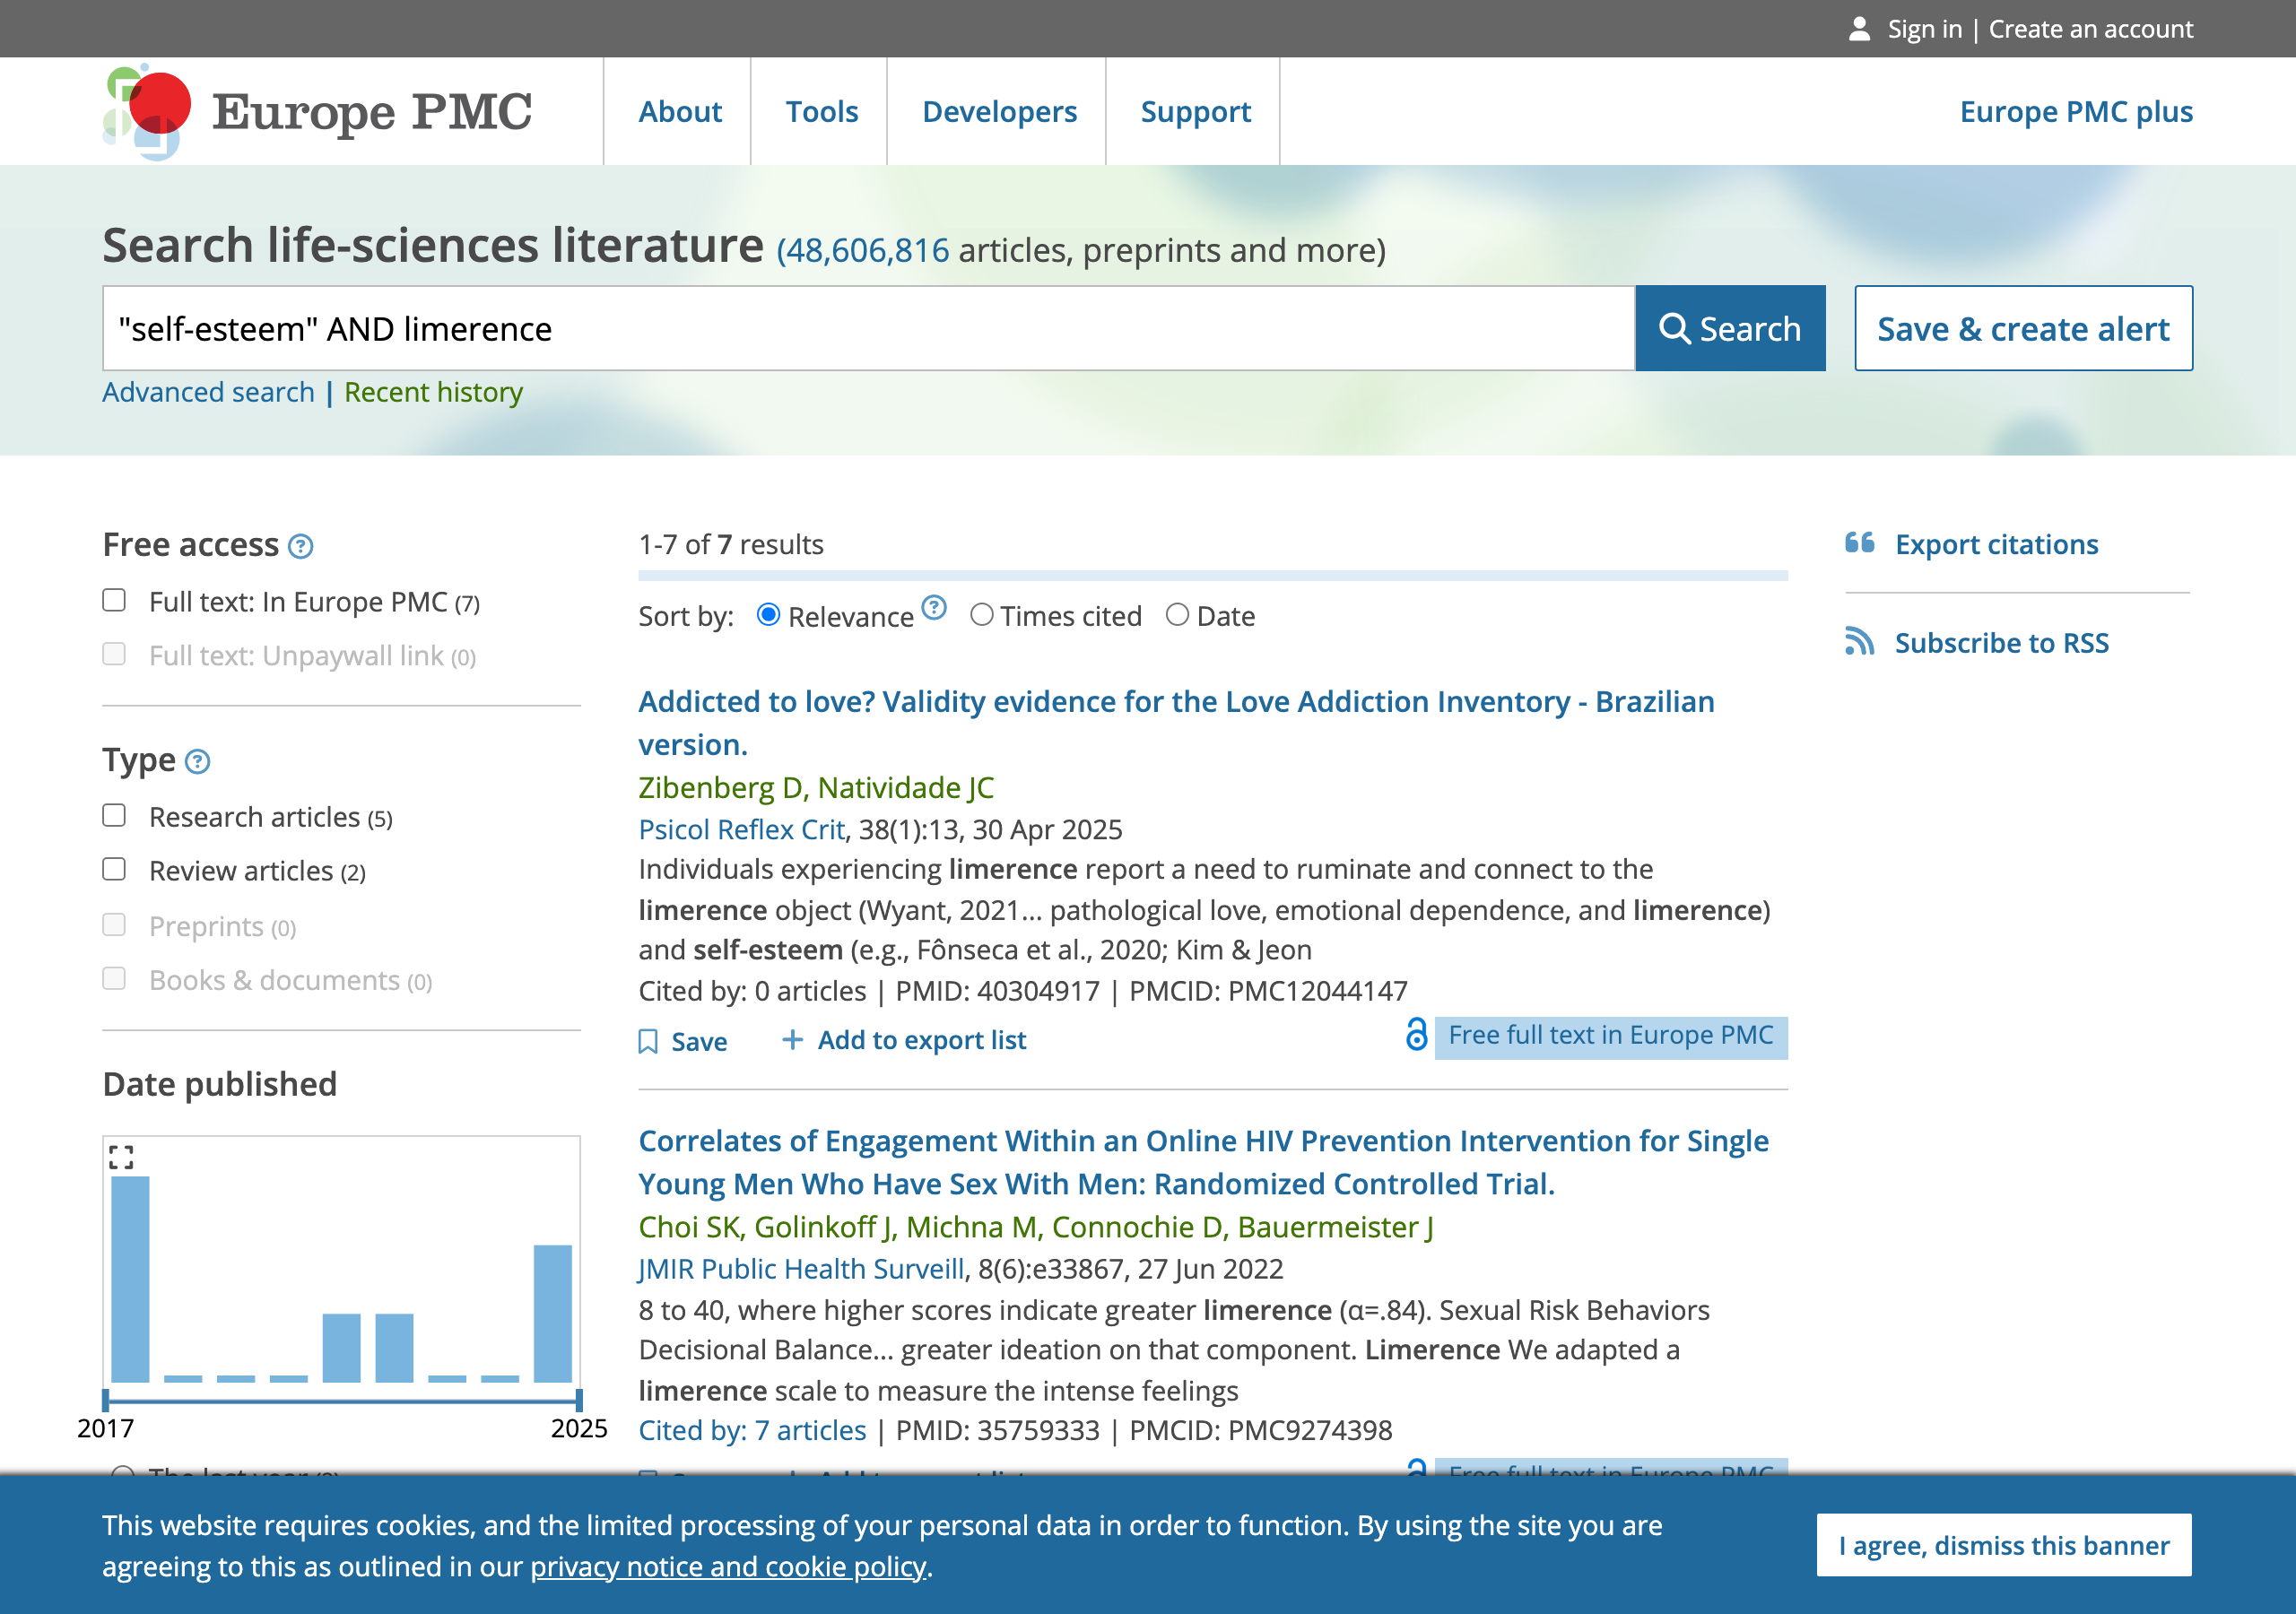Go to Europe PMC plus
The height and width of the screenshot is (1614, 2296).
(x=2076, y=112)
